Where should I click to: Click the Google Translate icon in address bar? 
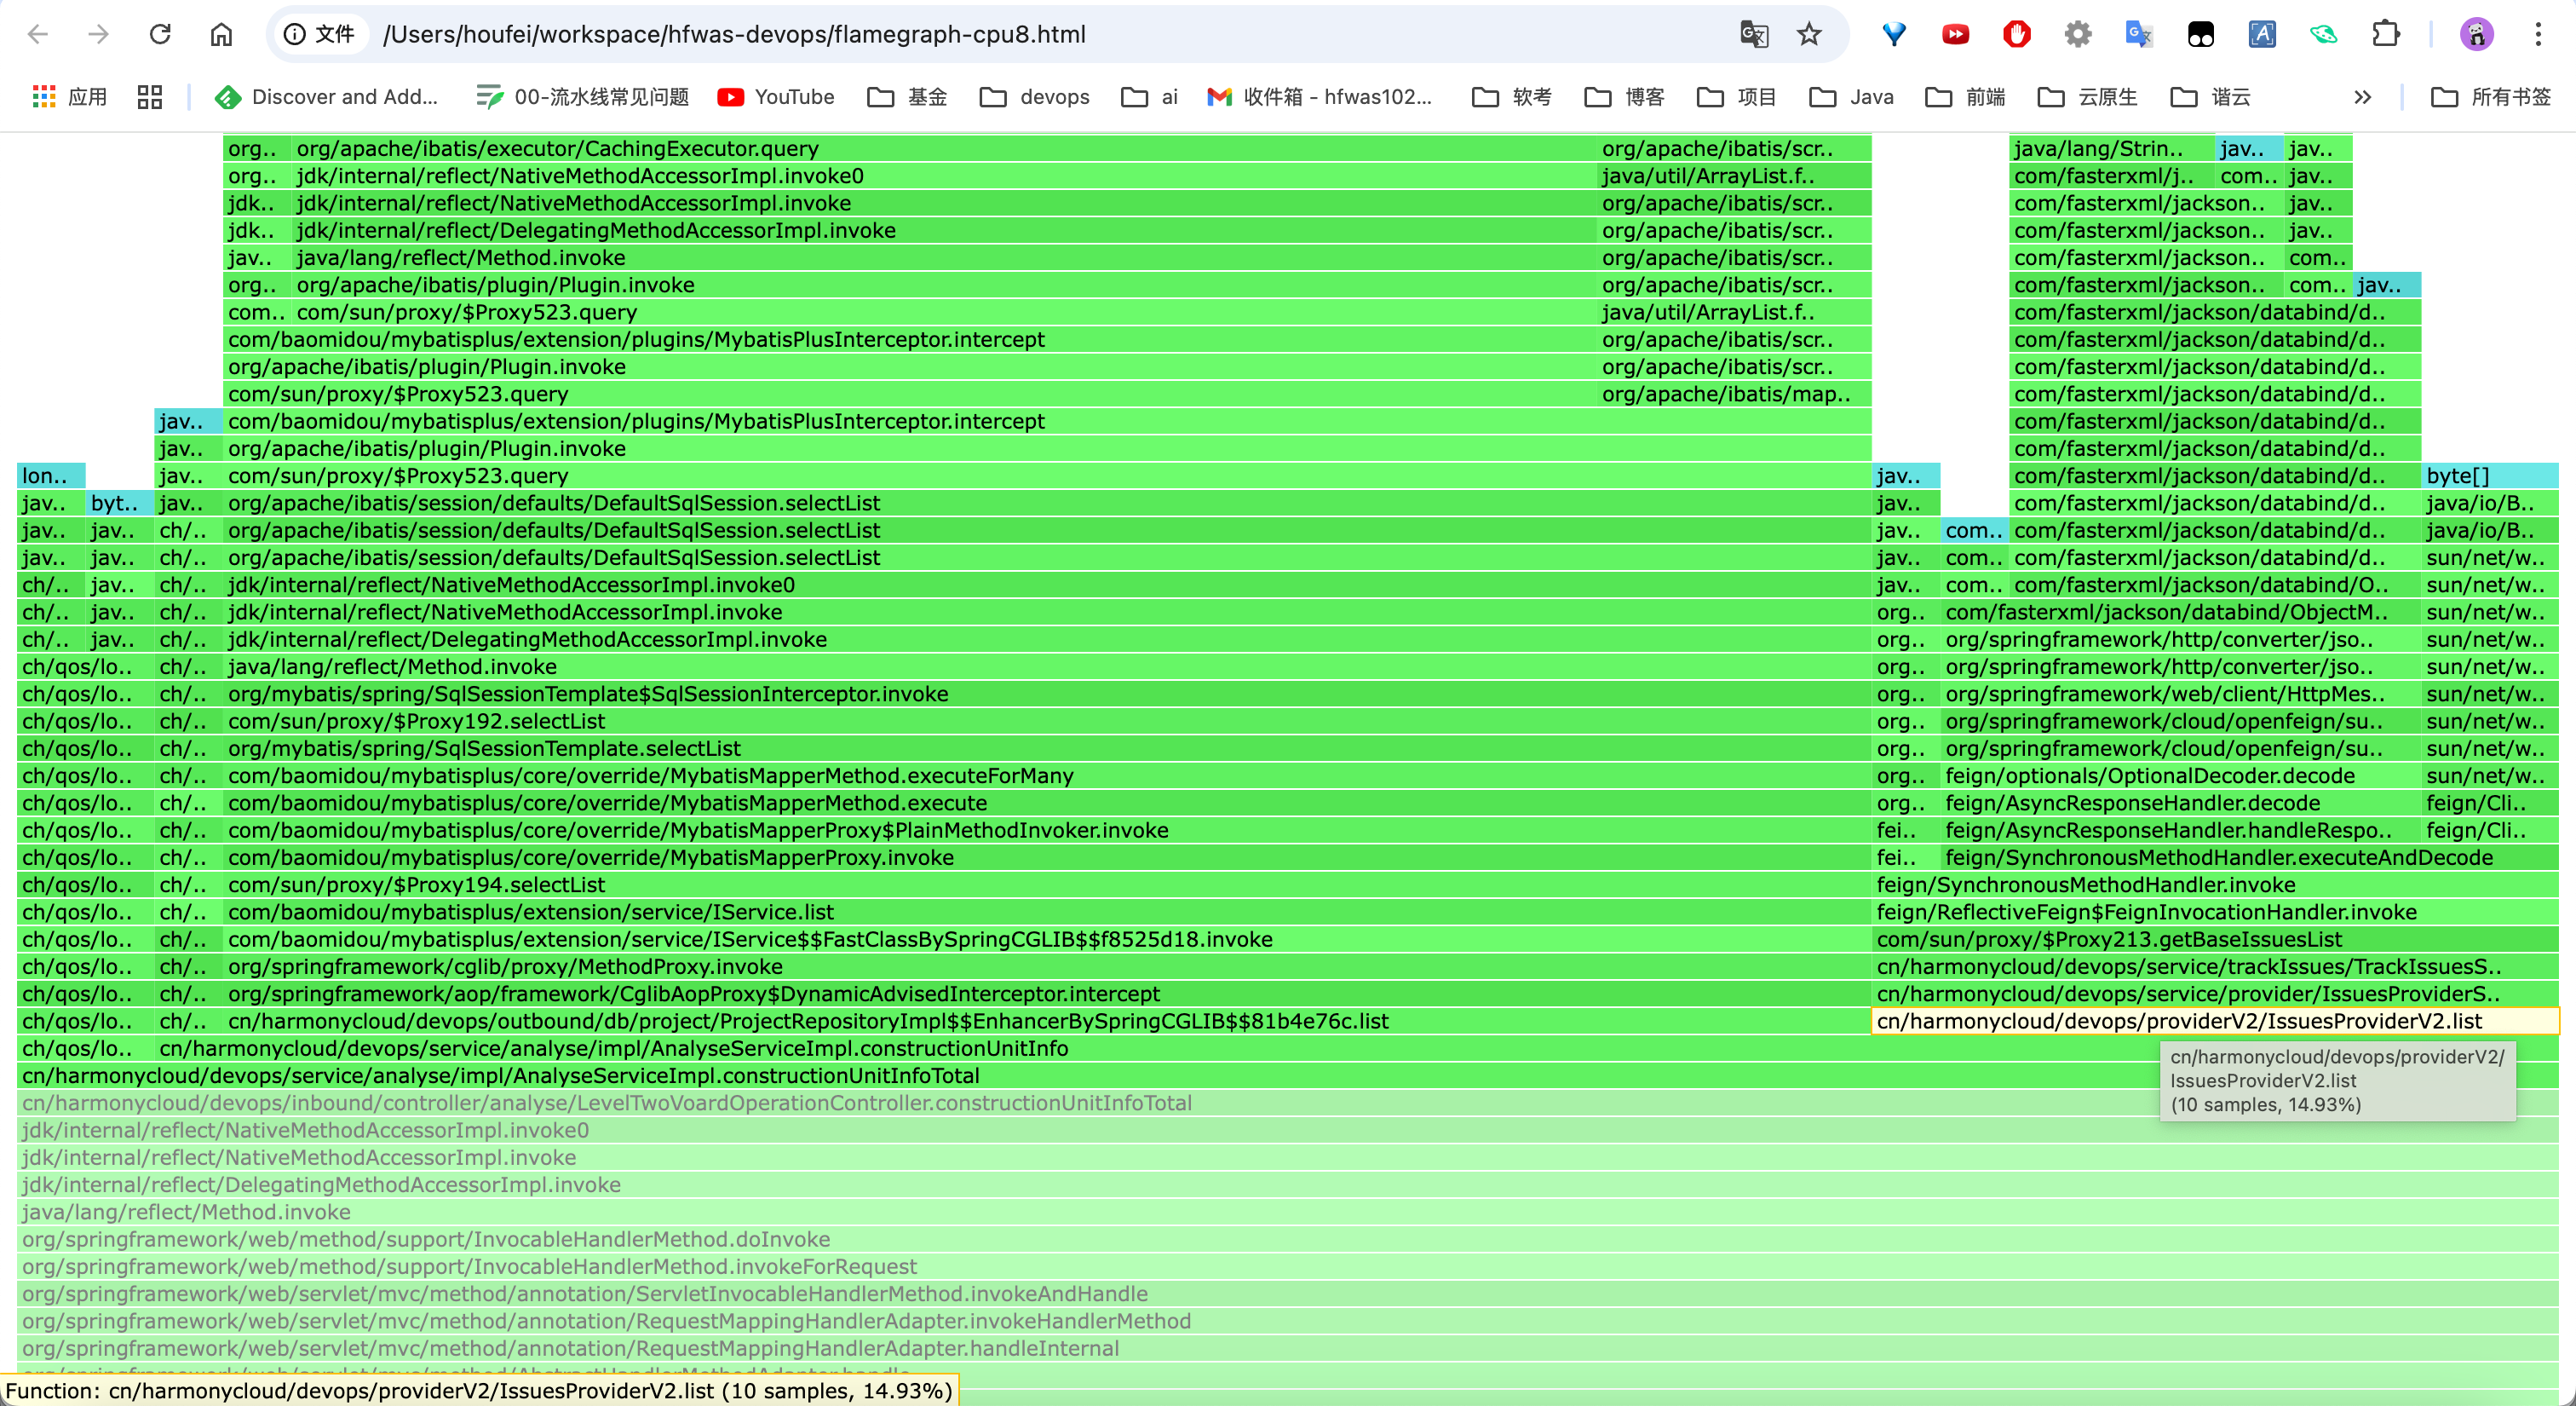1754,34
